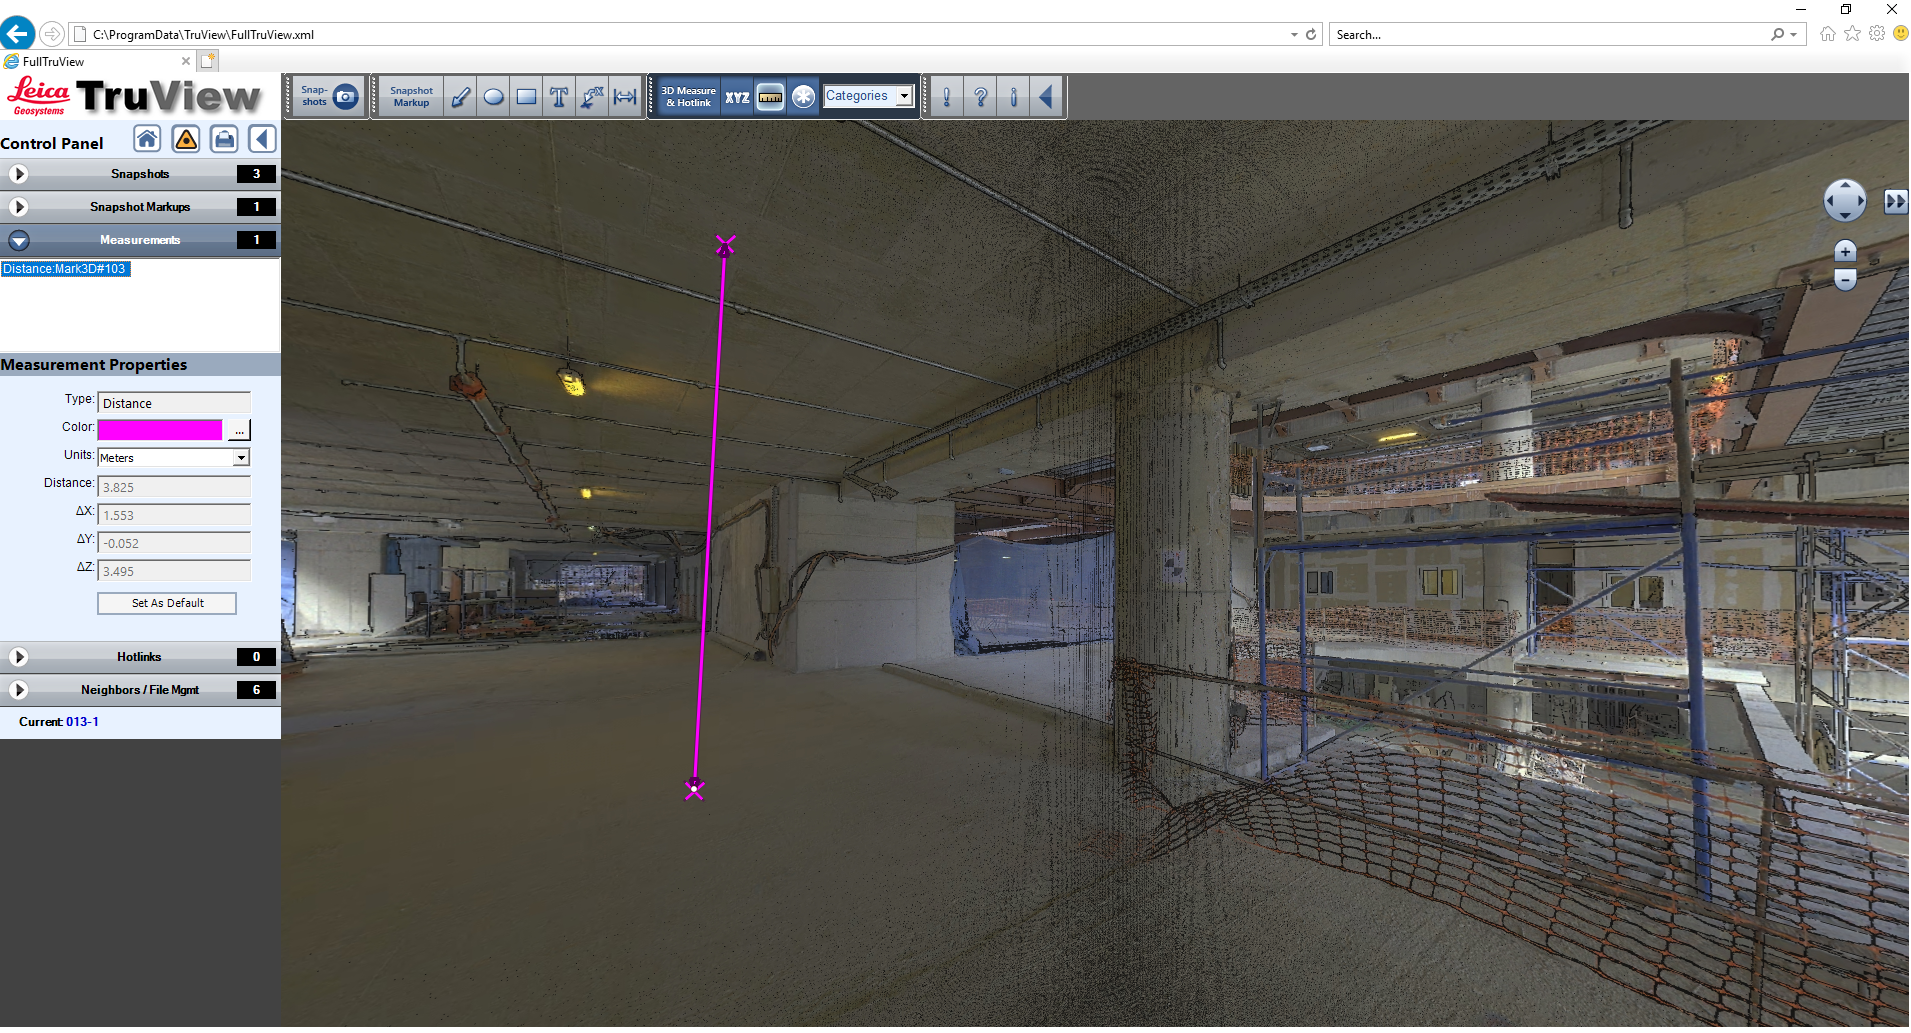1911x1033 pixels.
Task: Click the ΔX value field 1.553
Action: click(x=174, y=515)
